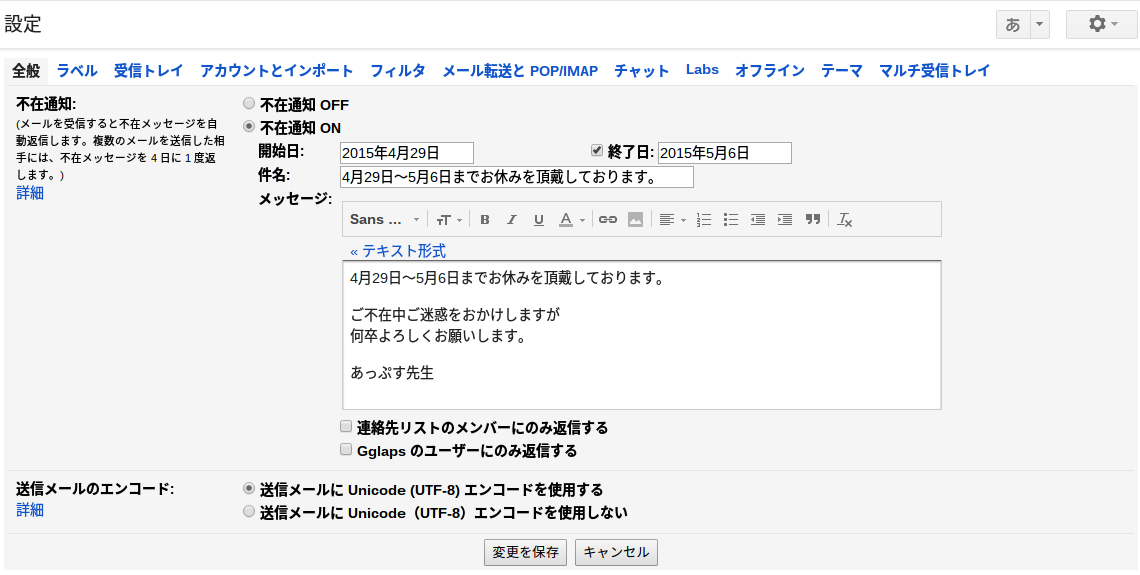Screen dimensions: 1140x575
Task: Open the text size dropdown
Action: point(449,220)
